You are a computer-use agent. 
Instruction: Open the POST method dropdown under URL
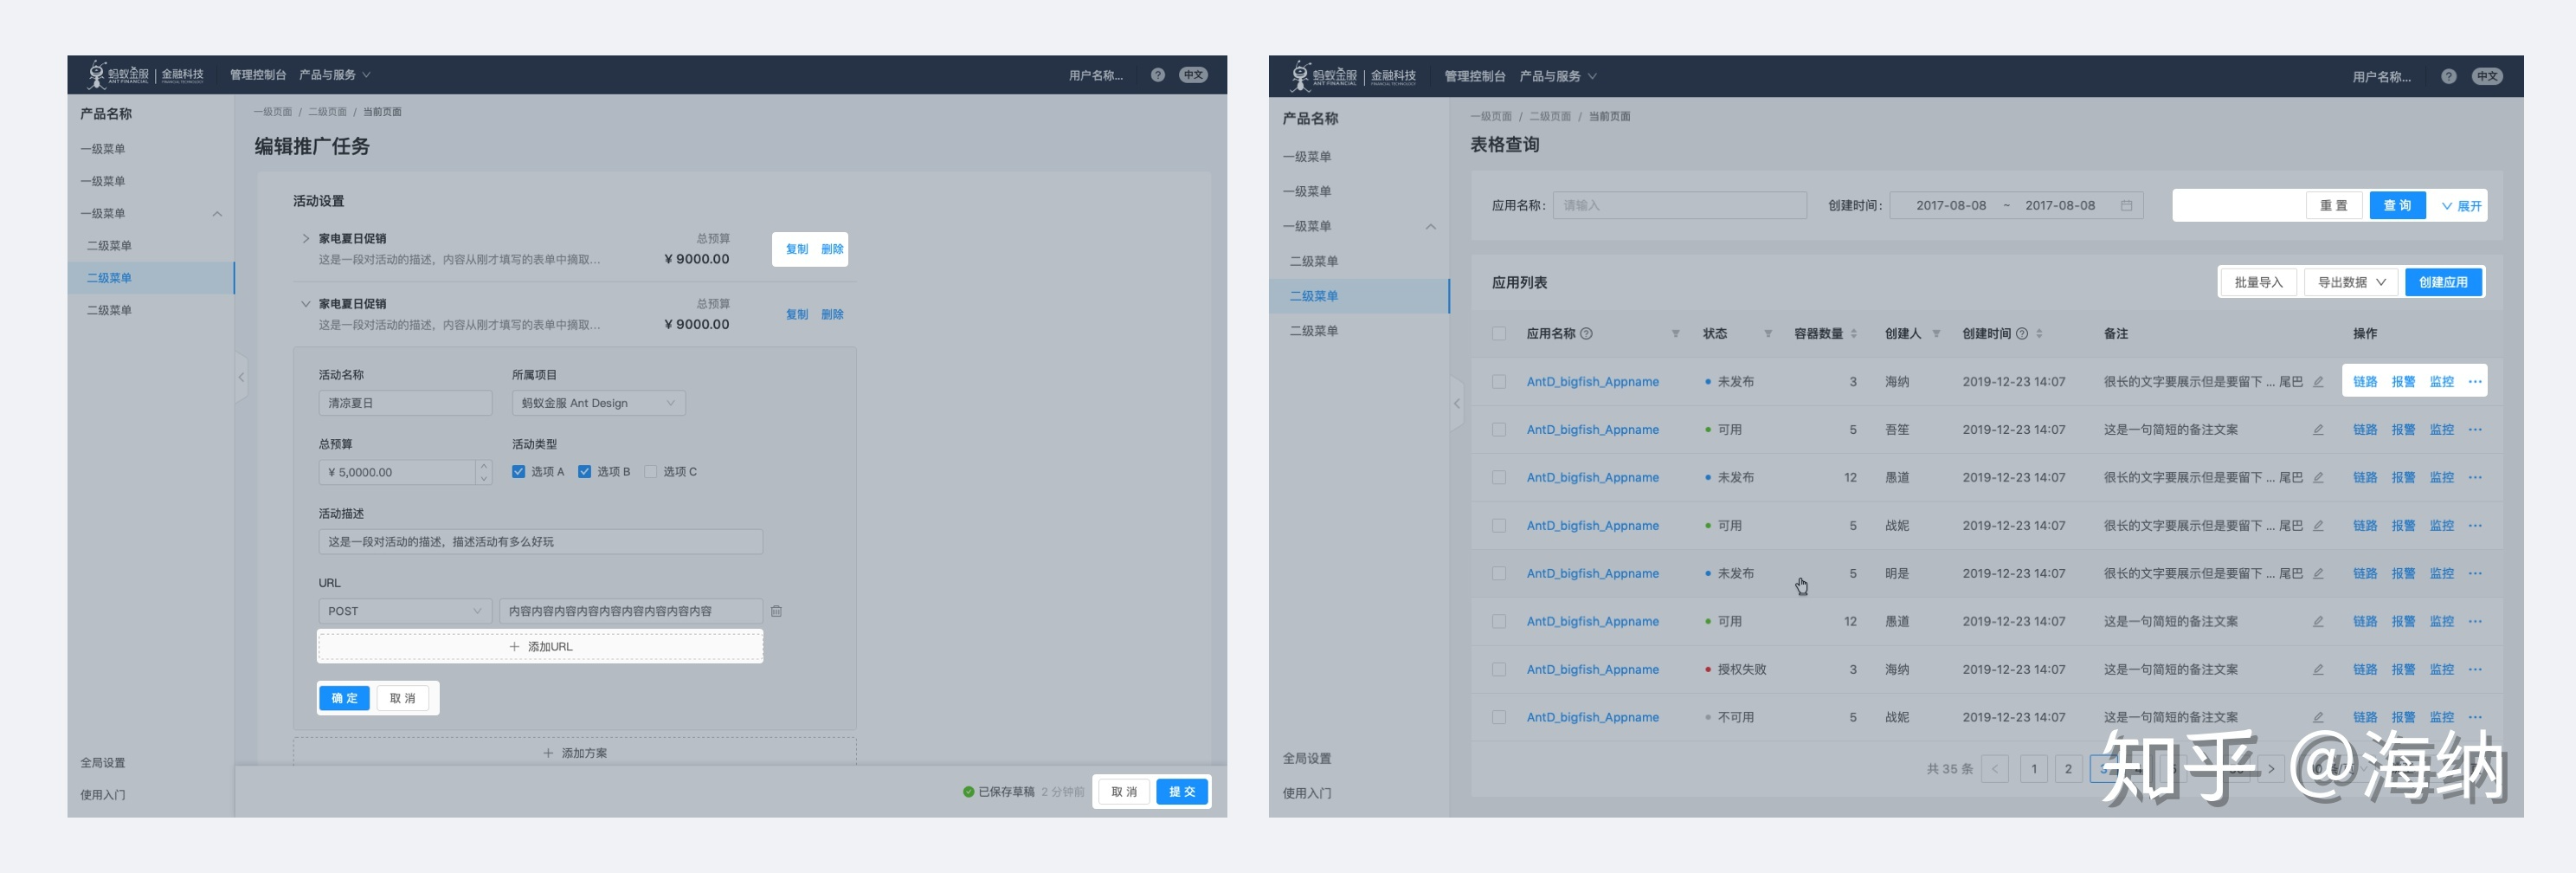405,611
